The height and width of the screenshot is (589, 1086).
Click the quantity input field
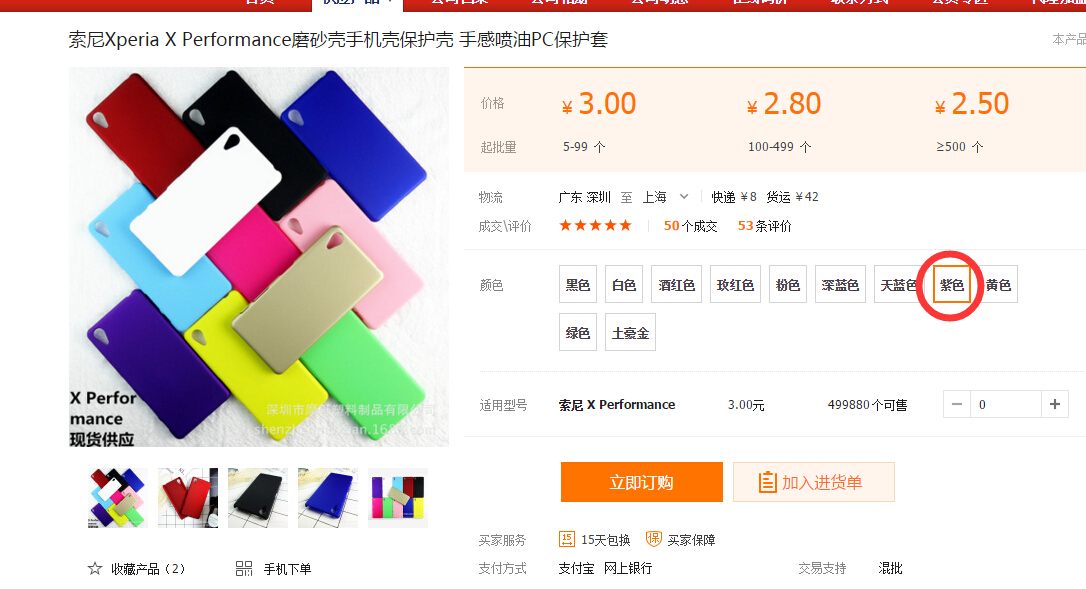coord(1006,404)
